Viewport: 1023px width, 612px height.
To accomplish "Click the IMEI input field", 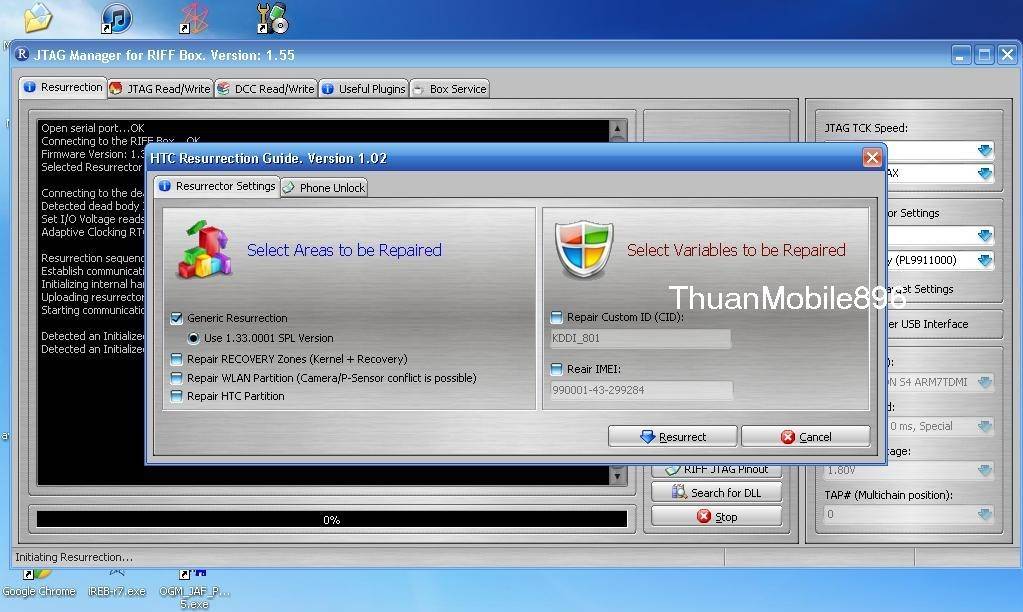I will click(x=641, y=390).
